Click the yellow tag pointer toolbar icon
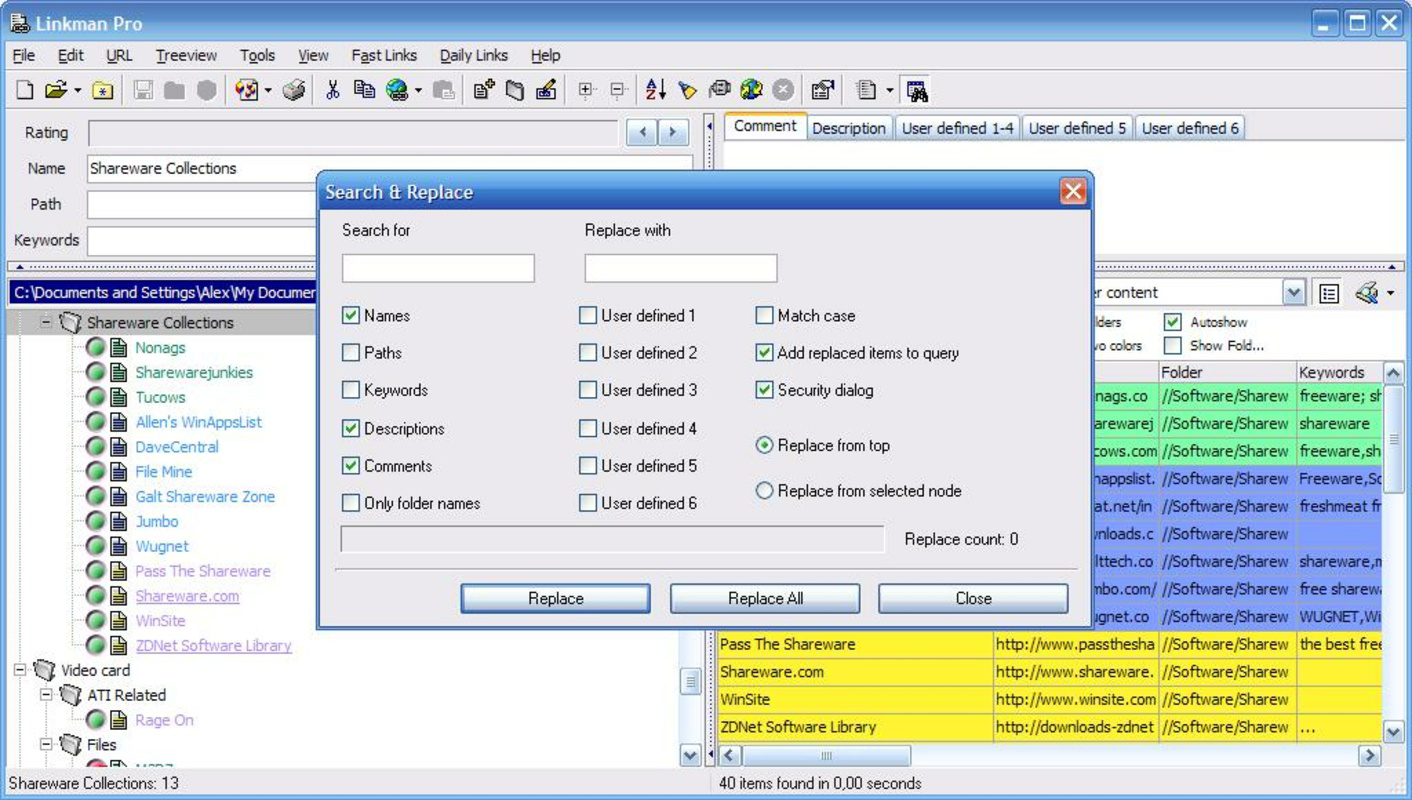The width and height of the screenshot is (1412, 800). [687, 90]
